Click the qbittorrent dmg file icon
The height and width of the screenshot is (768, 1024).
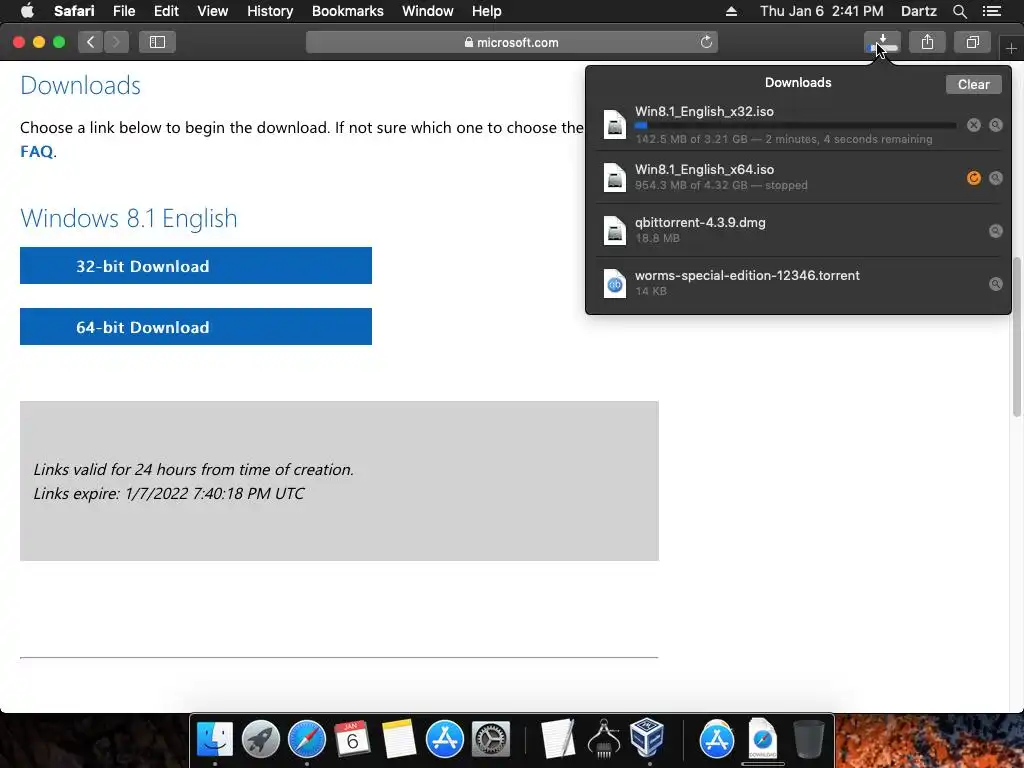click(615, 230)
